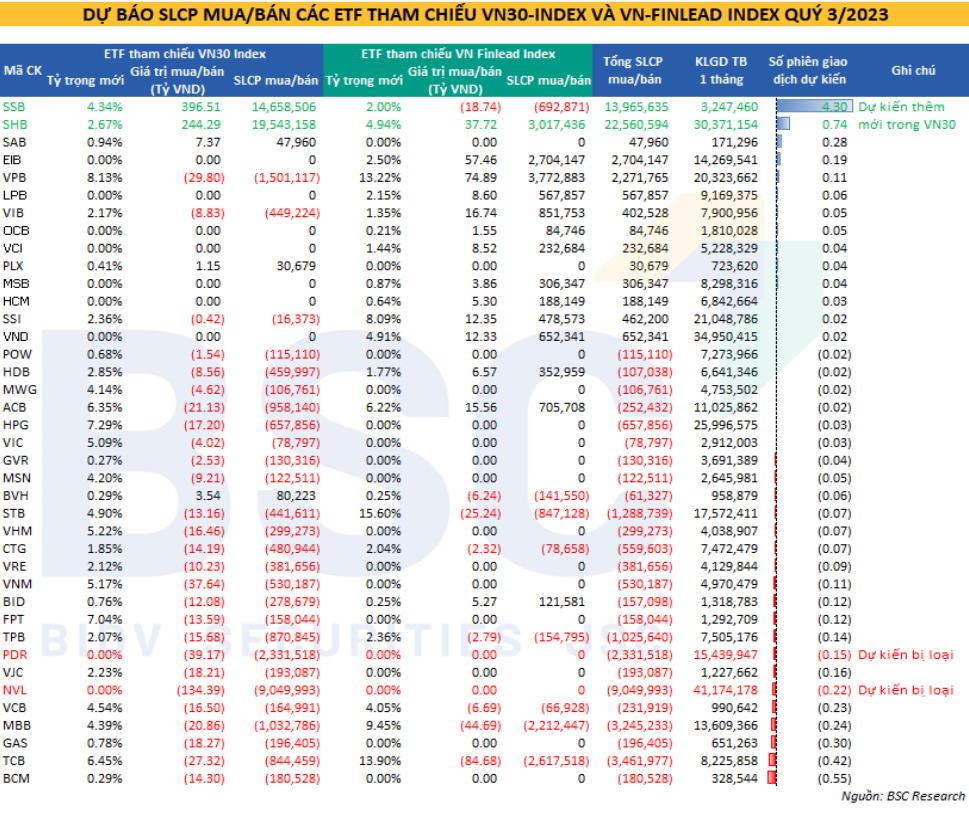Image resolution: width=969 pixels, height=823 pixels.
Task: Select the VHM ticker cell
Action: pyautogui.click(x=17, y=531)
